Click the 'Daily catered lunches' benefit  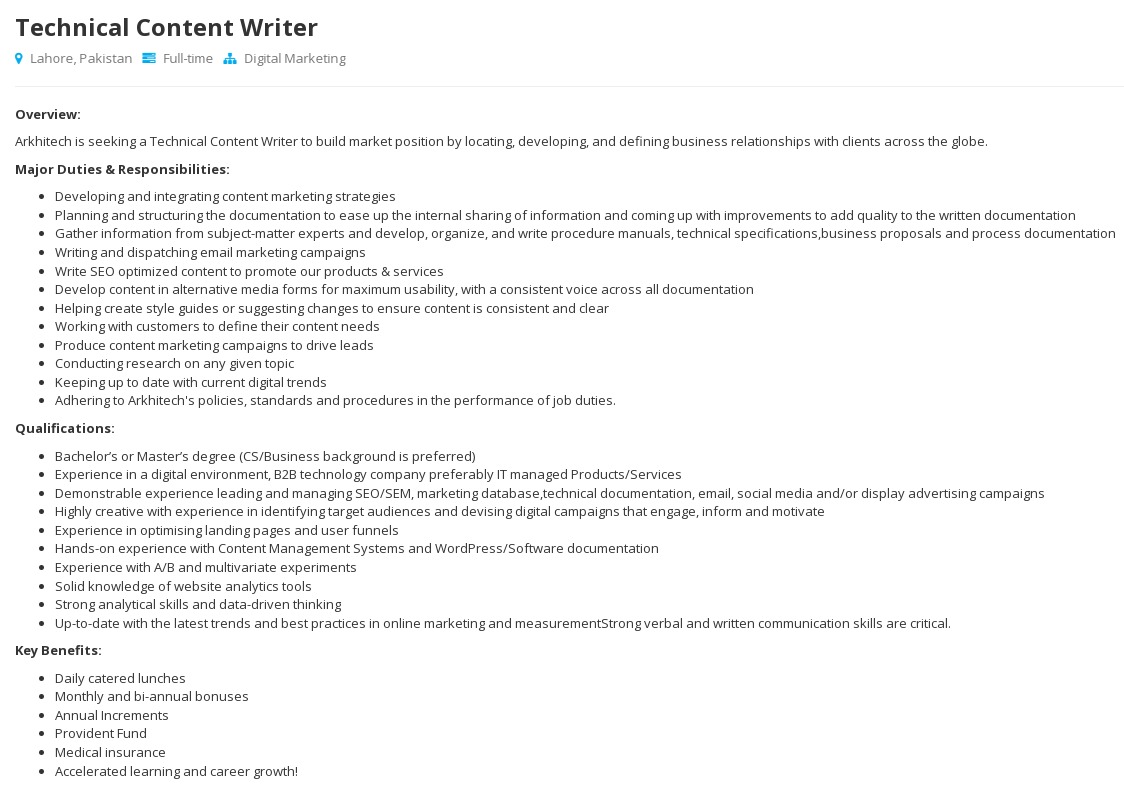(120, 678)
